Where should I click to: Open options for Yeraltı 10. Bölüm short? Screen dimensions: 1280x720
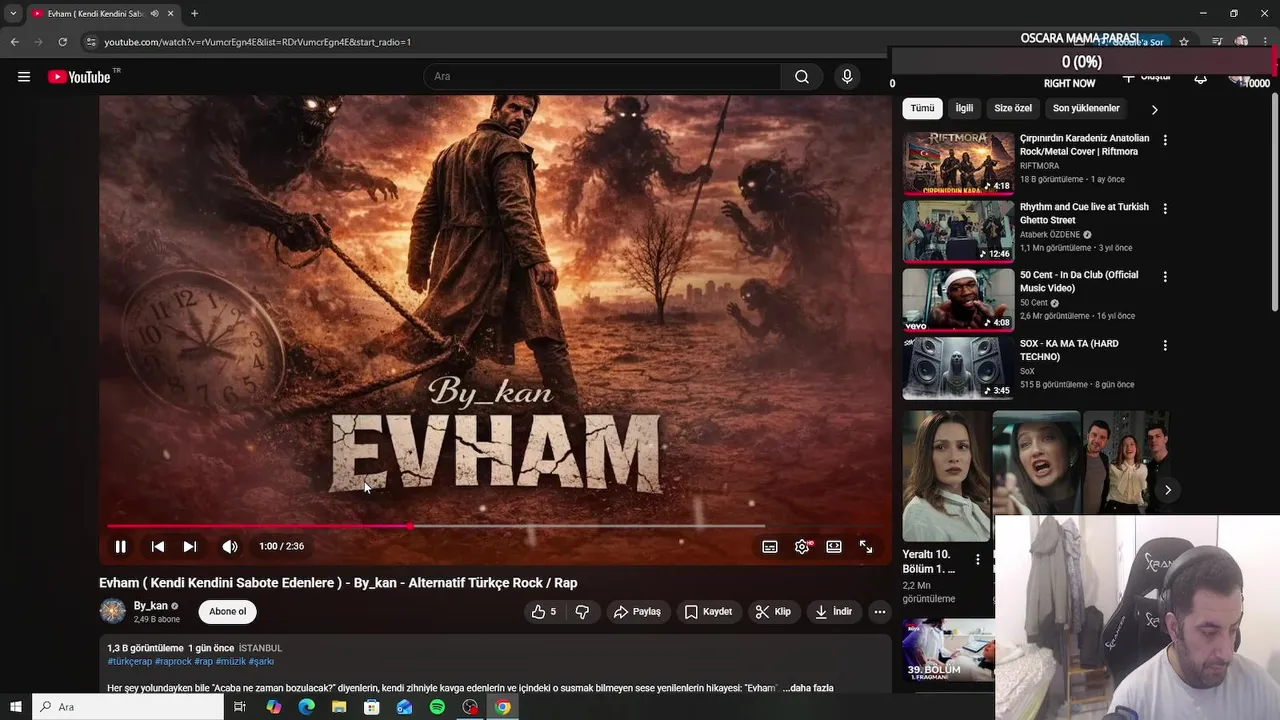978,560
